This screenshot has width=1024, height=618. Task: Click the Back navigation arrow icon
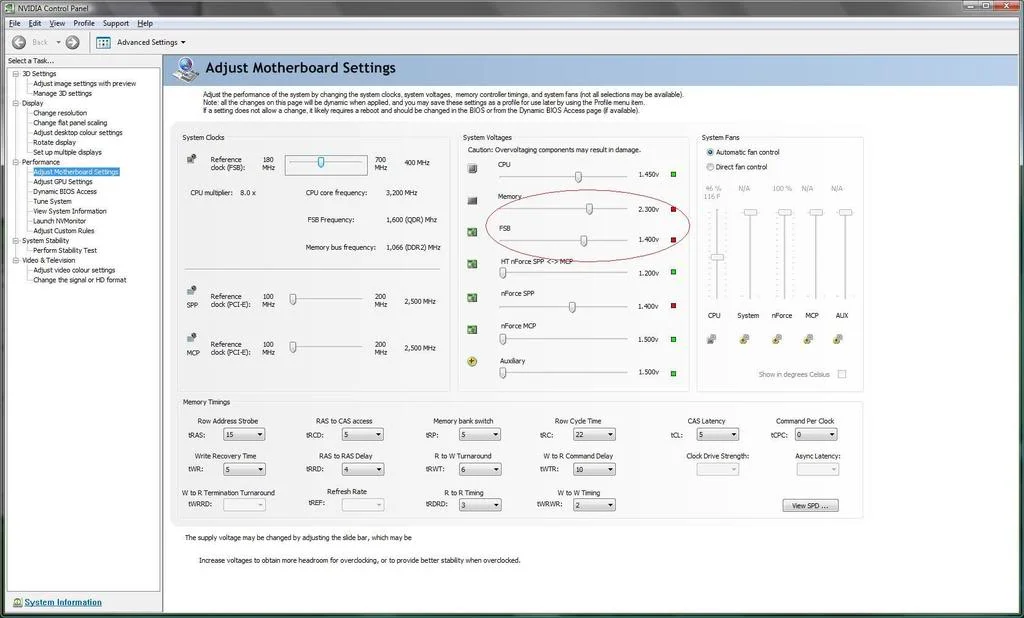click(19, 42)
